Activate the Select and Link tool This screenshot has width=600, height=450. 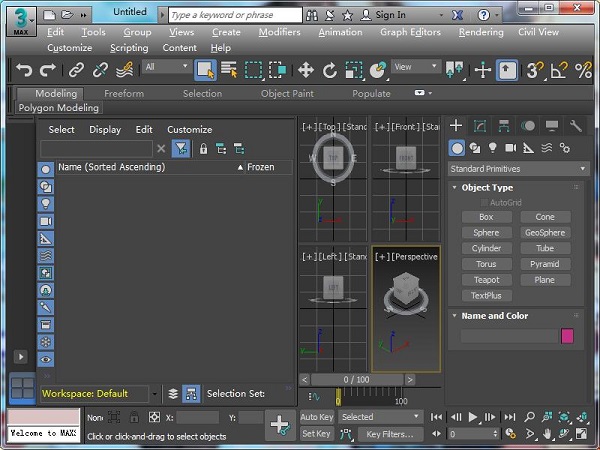(76, 70)
